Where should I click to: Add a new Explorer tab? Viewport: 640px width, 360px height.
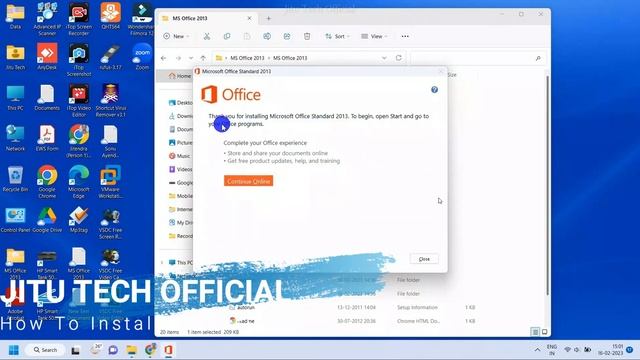pyautogui.click(x=269, y=18)
